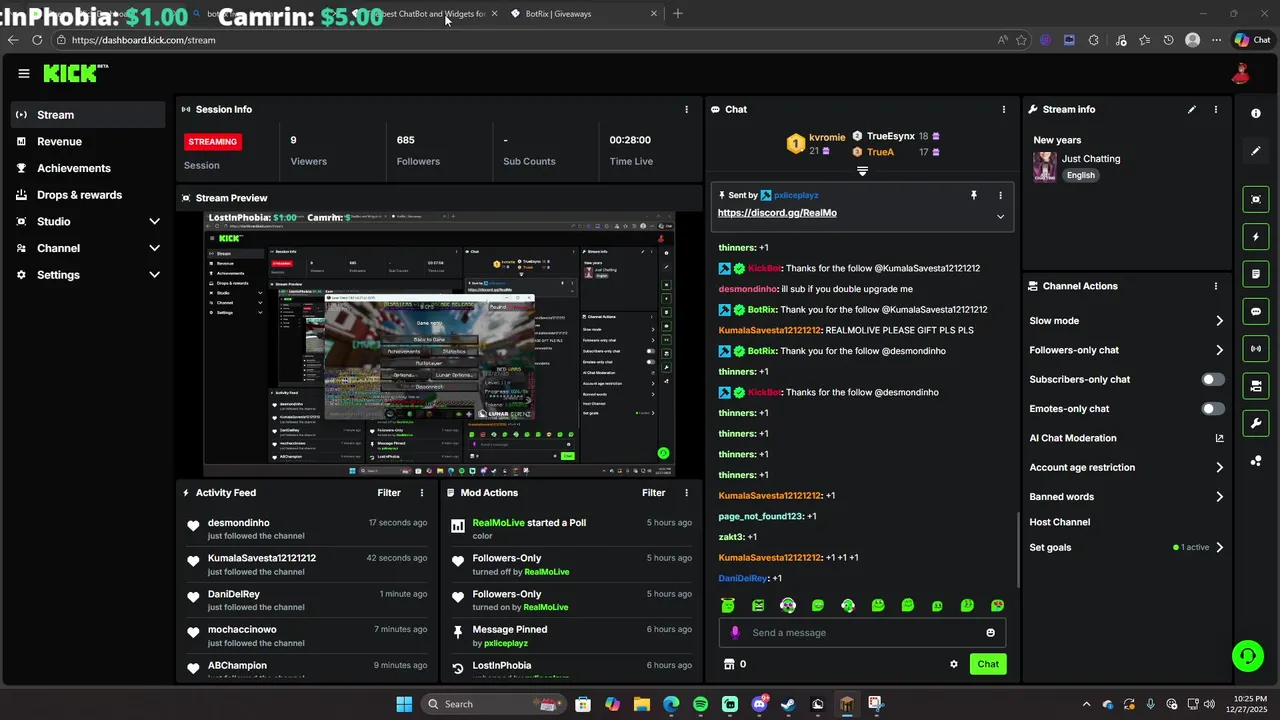Image resolution: width=1280 pixels, height=720 pixels.
Task: Collapse the chat leaderboard arrow
Action: click(x=862, y=172)
